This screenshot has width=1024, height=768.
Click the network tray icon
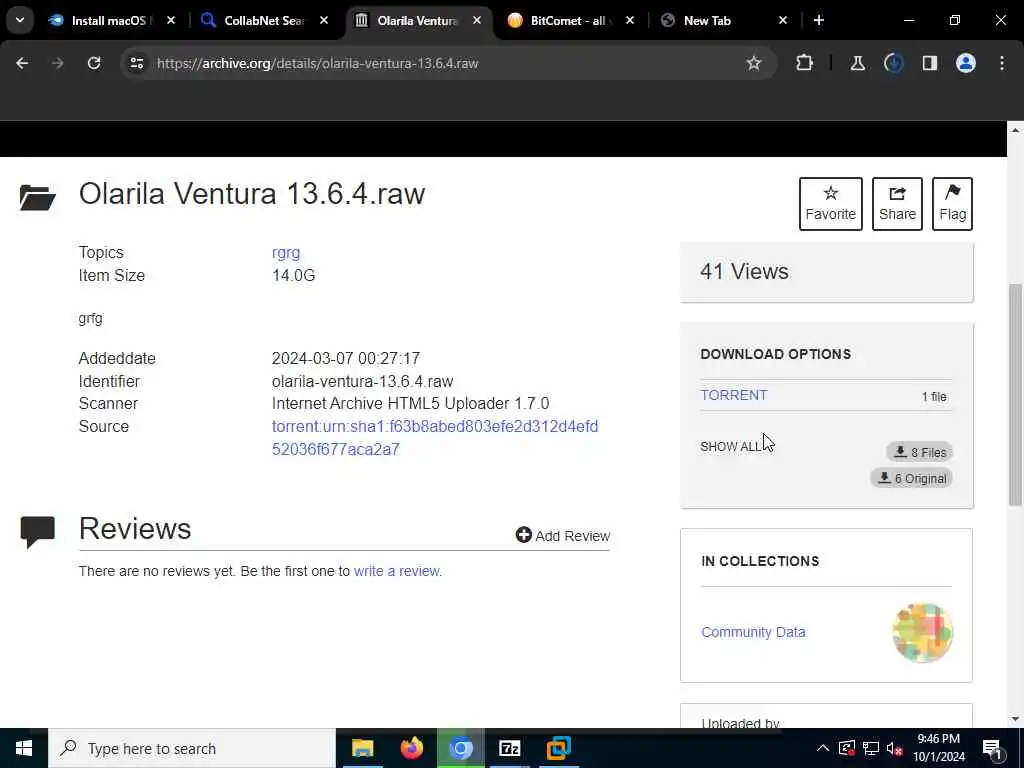pyautogui.click(x=871, y=748)
